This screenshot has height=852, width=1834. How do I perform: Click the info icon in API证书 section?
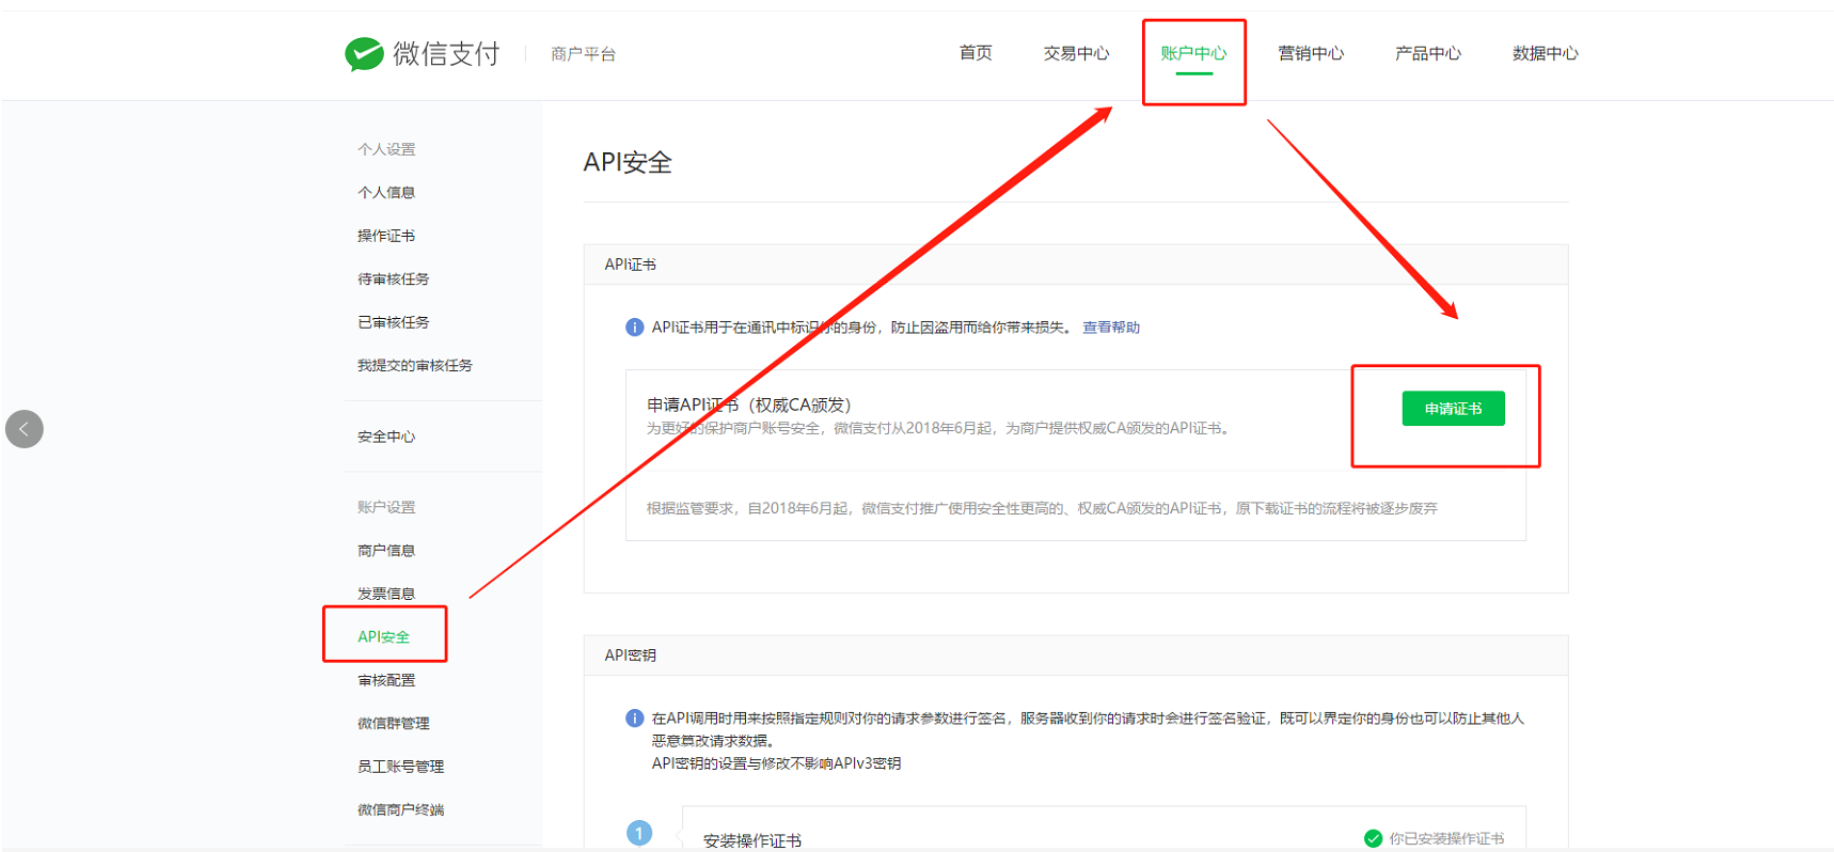click(634, 327)
